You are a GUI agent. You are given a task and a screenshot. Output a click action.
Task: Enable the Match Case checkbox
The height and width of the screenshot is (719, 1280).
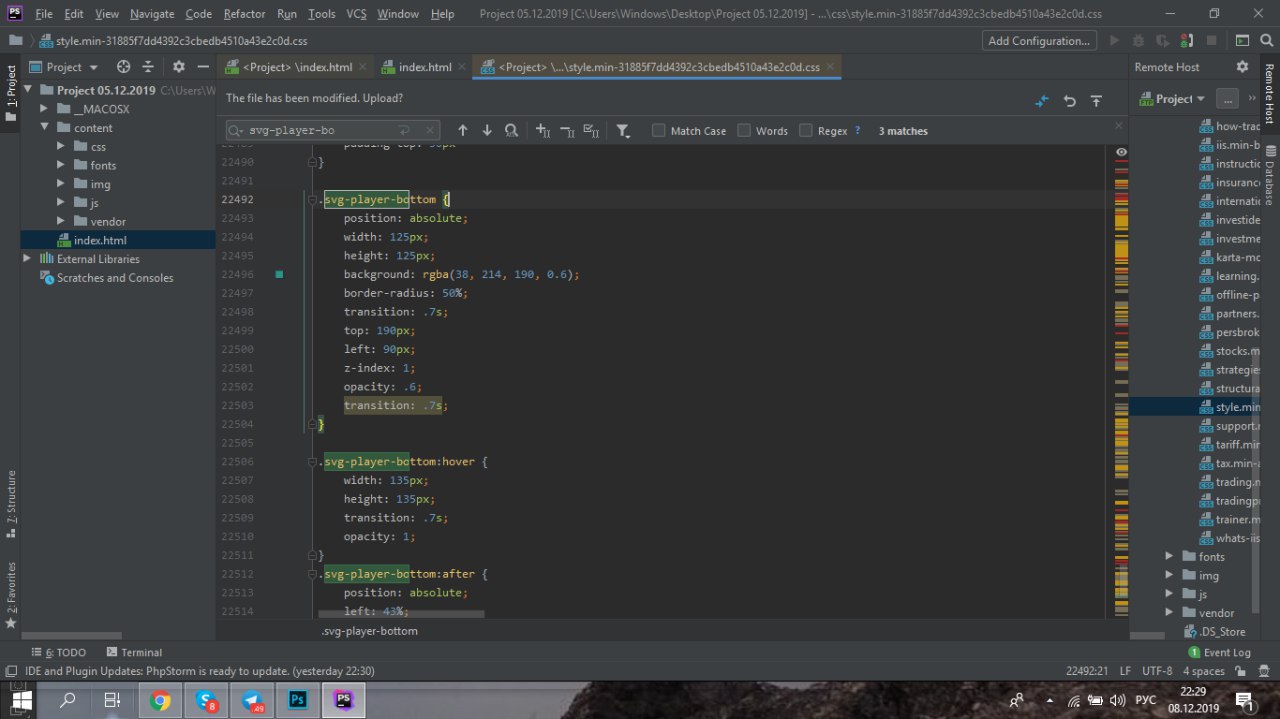click(x=659, y=131)
